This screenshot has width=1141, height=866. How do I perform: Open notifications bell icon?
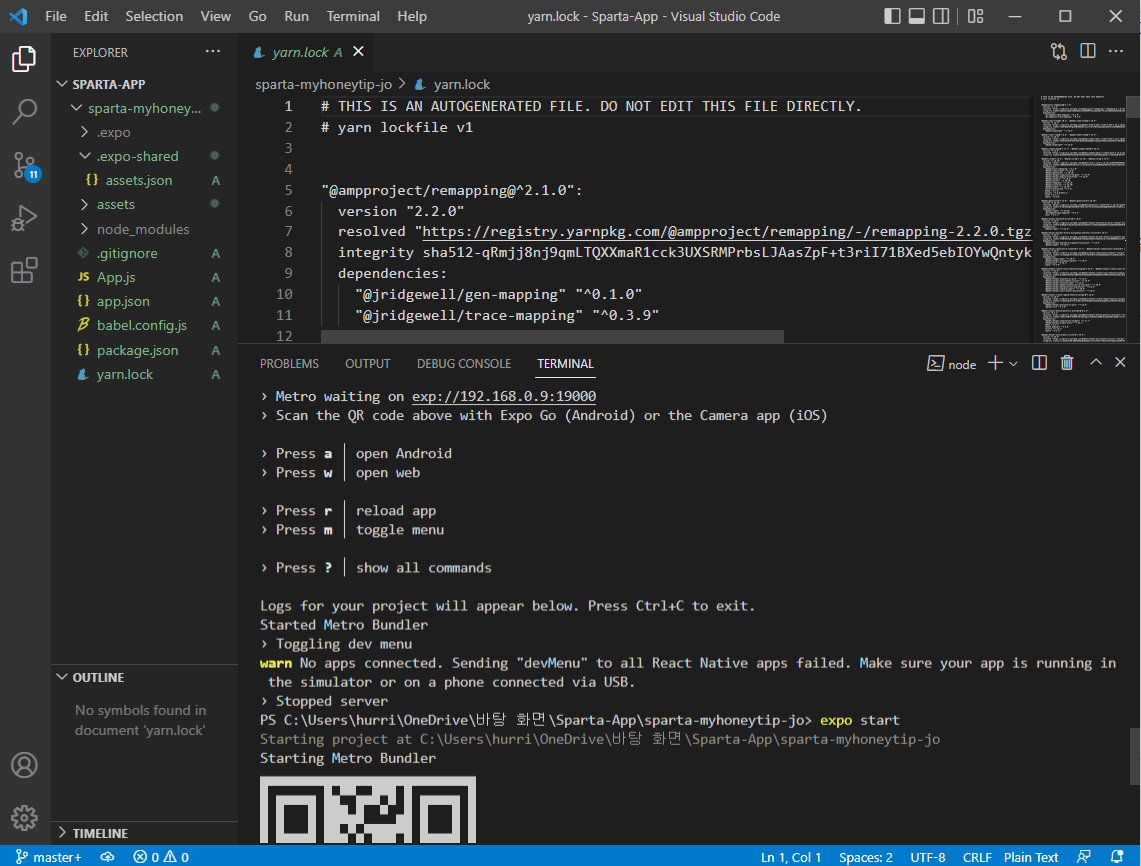[x=1116, y=857]
